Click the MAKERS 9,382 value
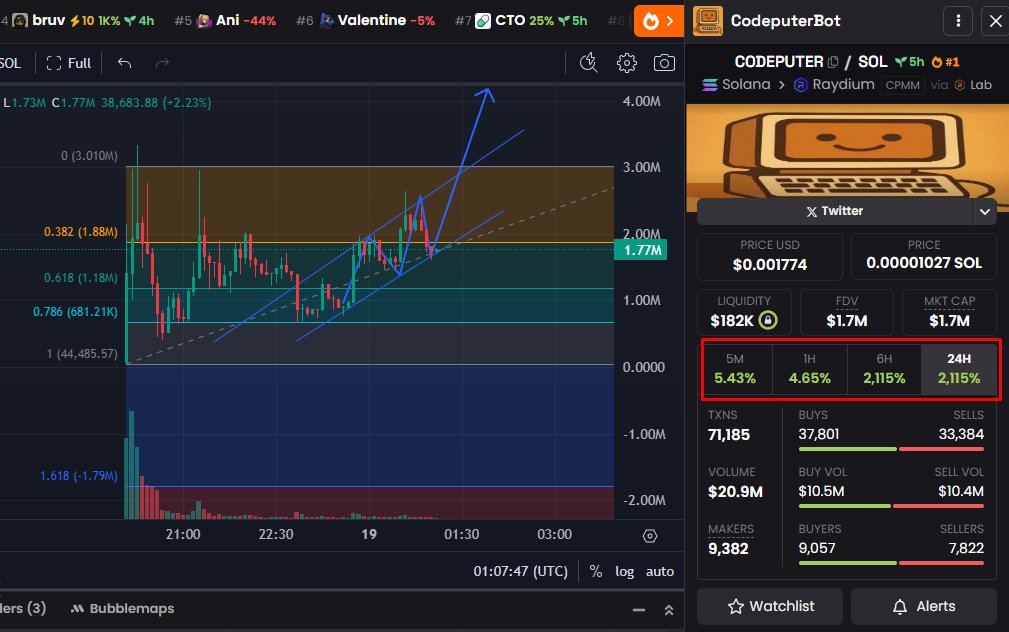This screenshot has height=632, width=1009. pos(728,549)
